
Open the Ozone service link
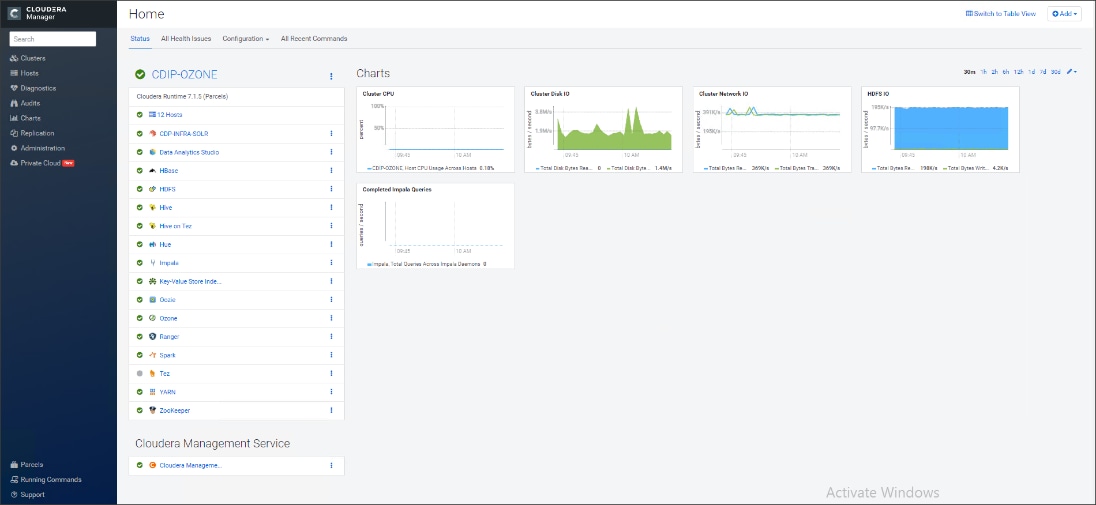168,318
